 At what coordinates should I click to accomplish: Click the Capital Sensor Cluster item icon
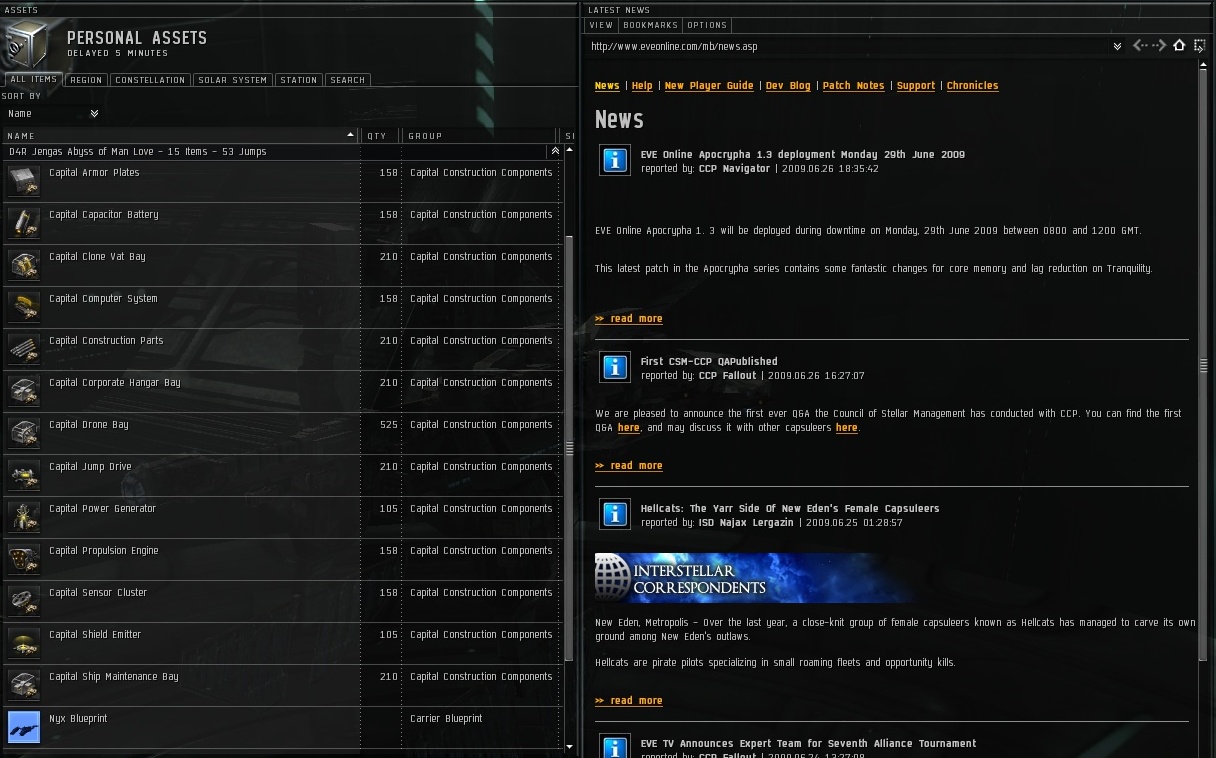[24, 601]
